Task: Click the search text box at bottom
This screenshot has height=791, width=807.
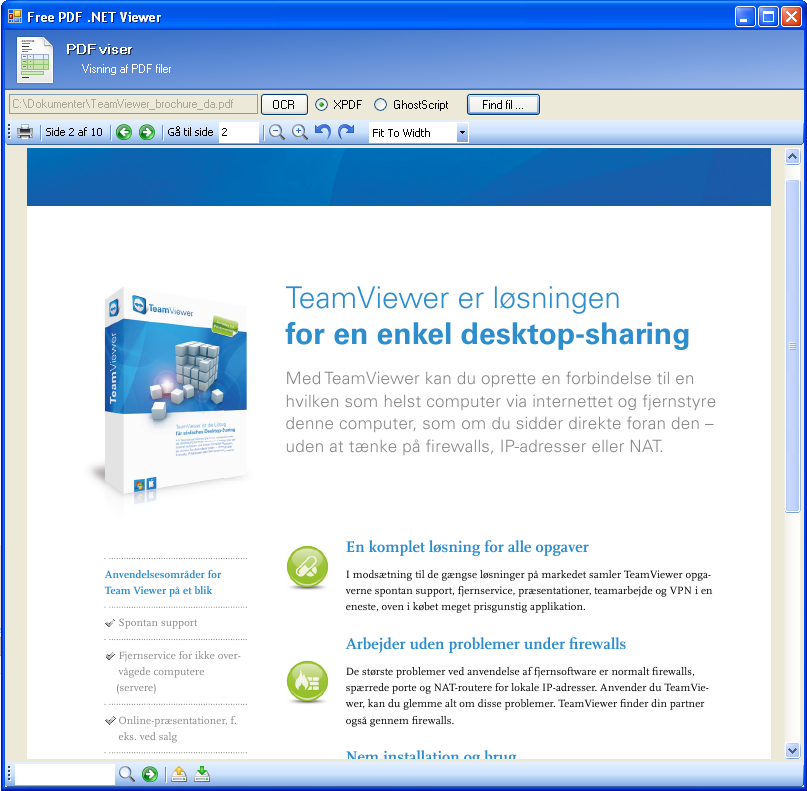Action: pos(65,774)
